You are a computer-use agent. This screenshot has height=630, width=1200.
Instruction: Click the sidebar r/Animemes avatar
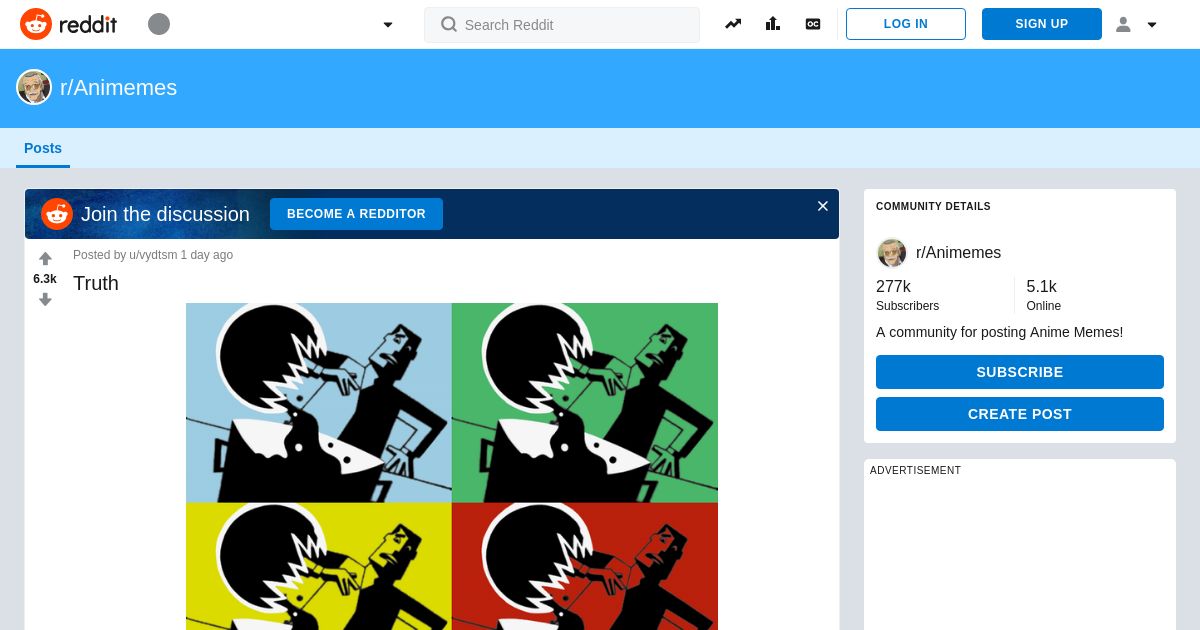892,253
